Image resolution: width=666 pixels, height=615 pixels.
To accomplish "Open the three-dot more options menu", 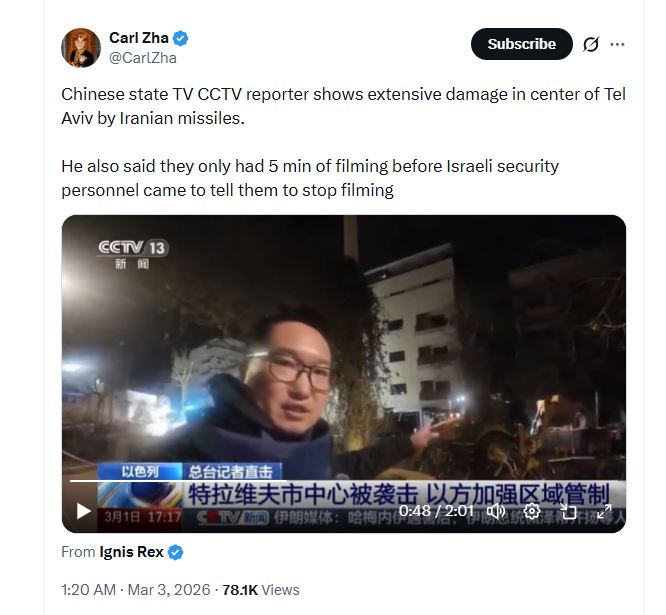I will (617, 44).
